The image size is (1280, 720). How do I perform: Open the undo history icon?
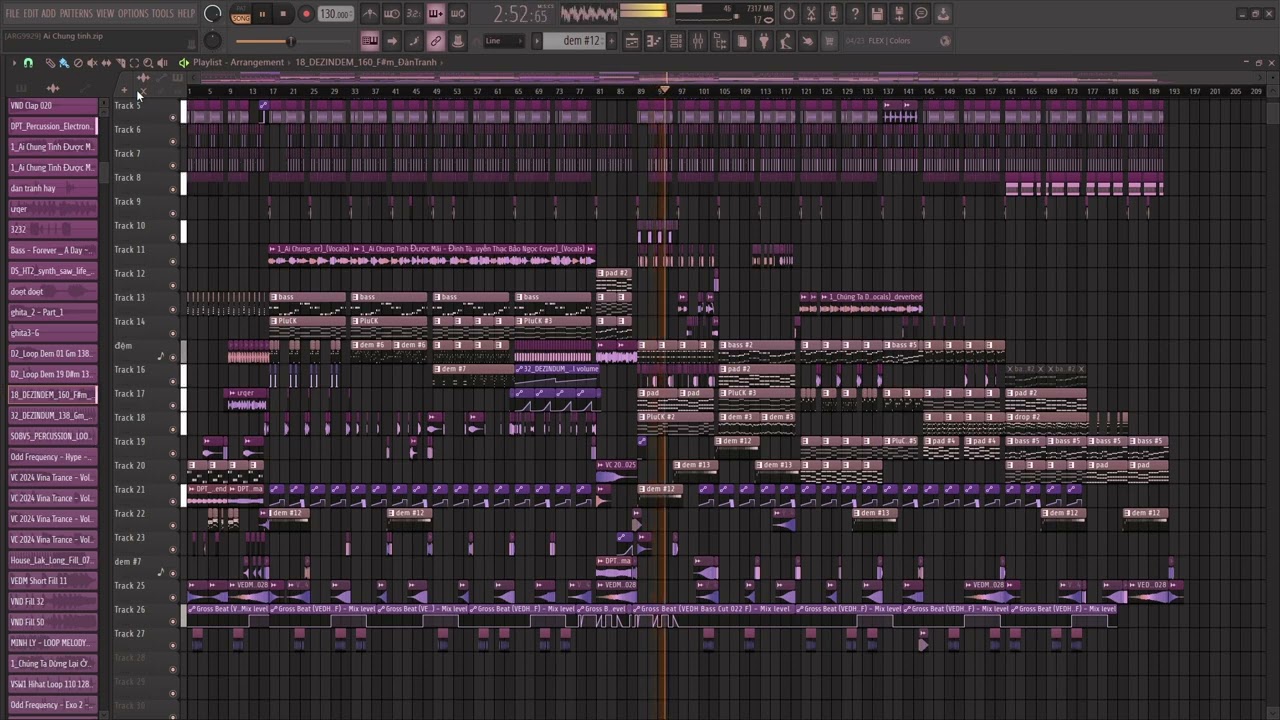[788, 14]
